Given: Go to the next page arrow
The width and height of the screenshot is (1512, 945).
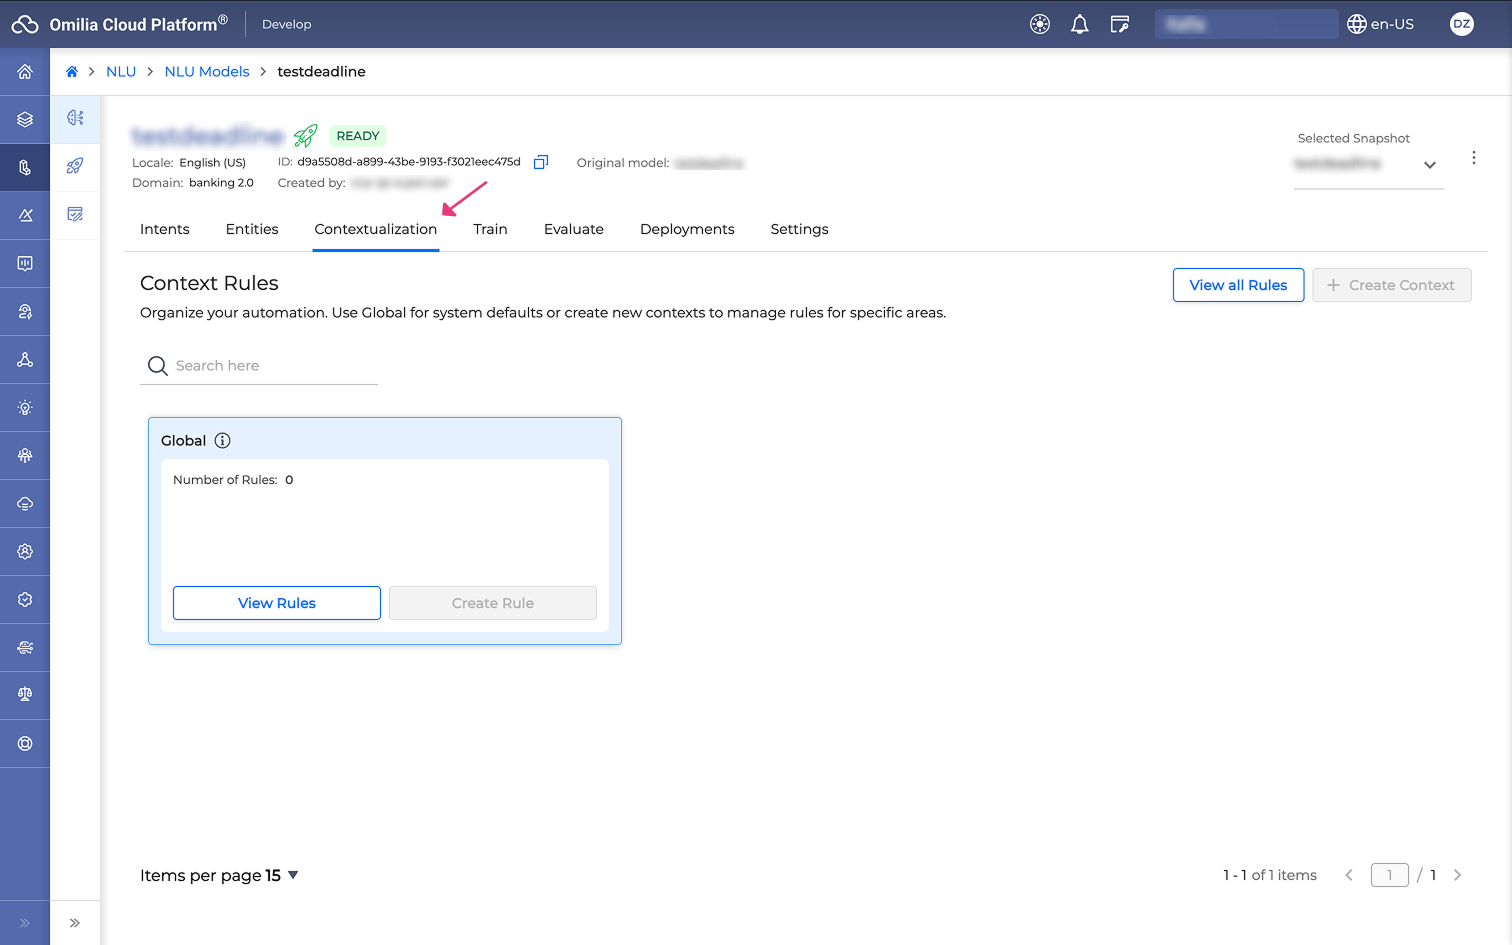Looking at the screenshot, I should click(x=1457, y=876).
